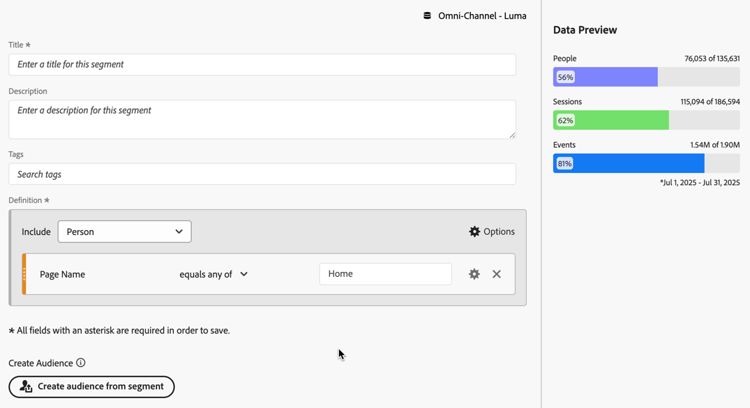Select the Page Name dimension label
750x408 pixels.
pyautogui.click(x=62, y=274)
